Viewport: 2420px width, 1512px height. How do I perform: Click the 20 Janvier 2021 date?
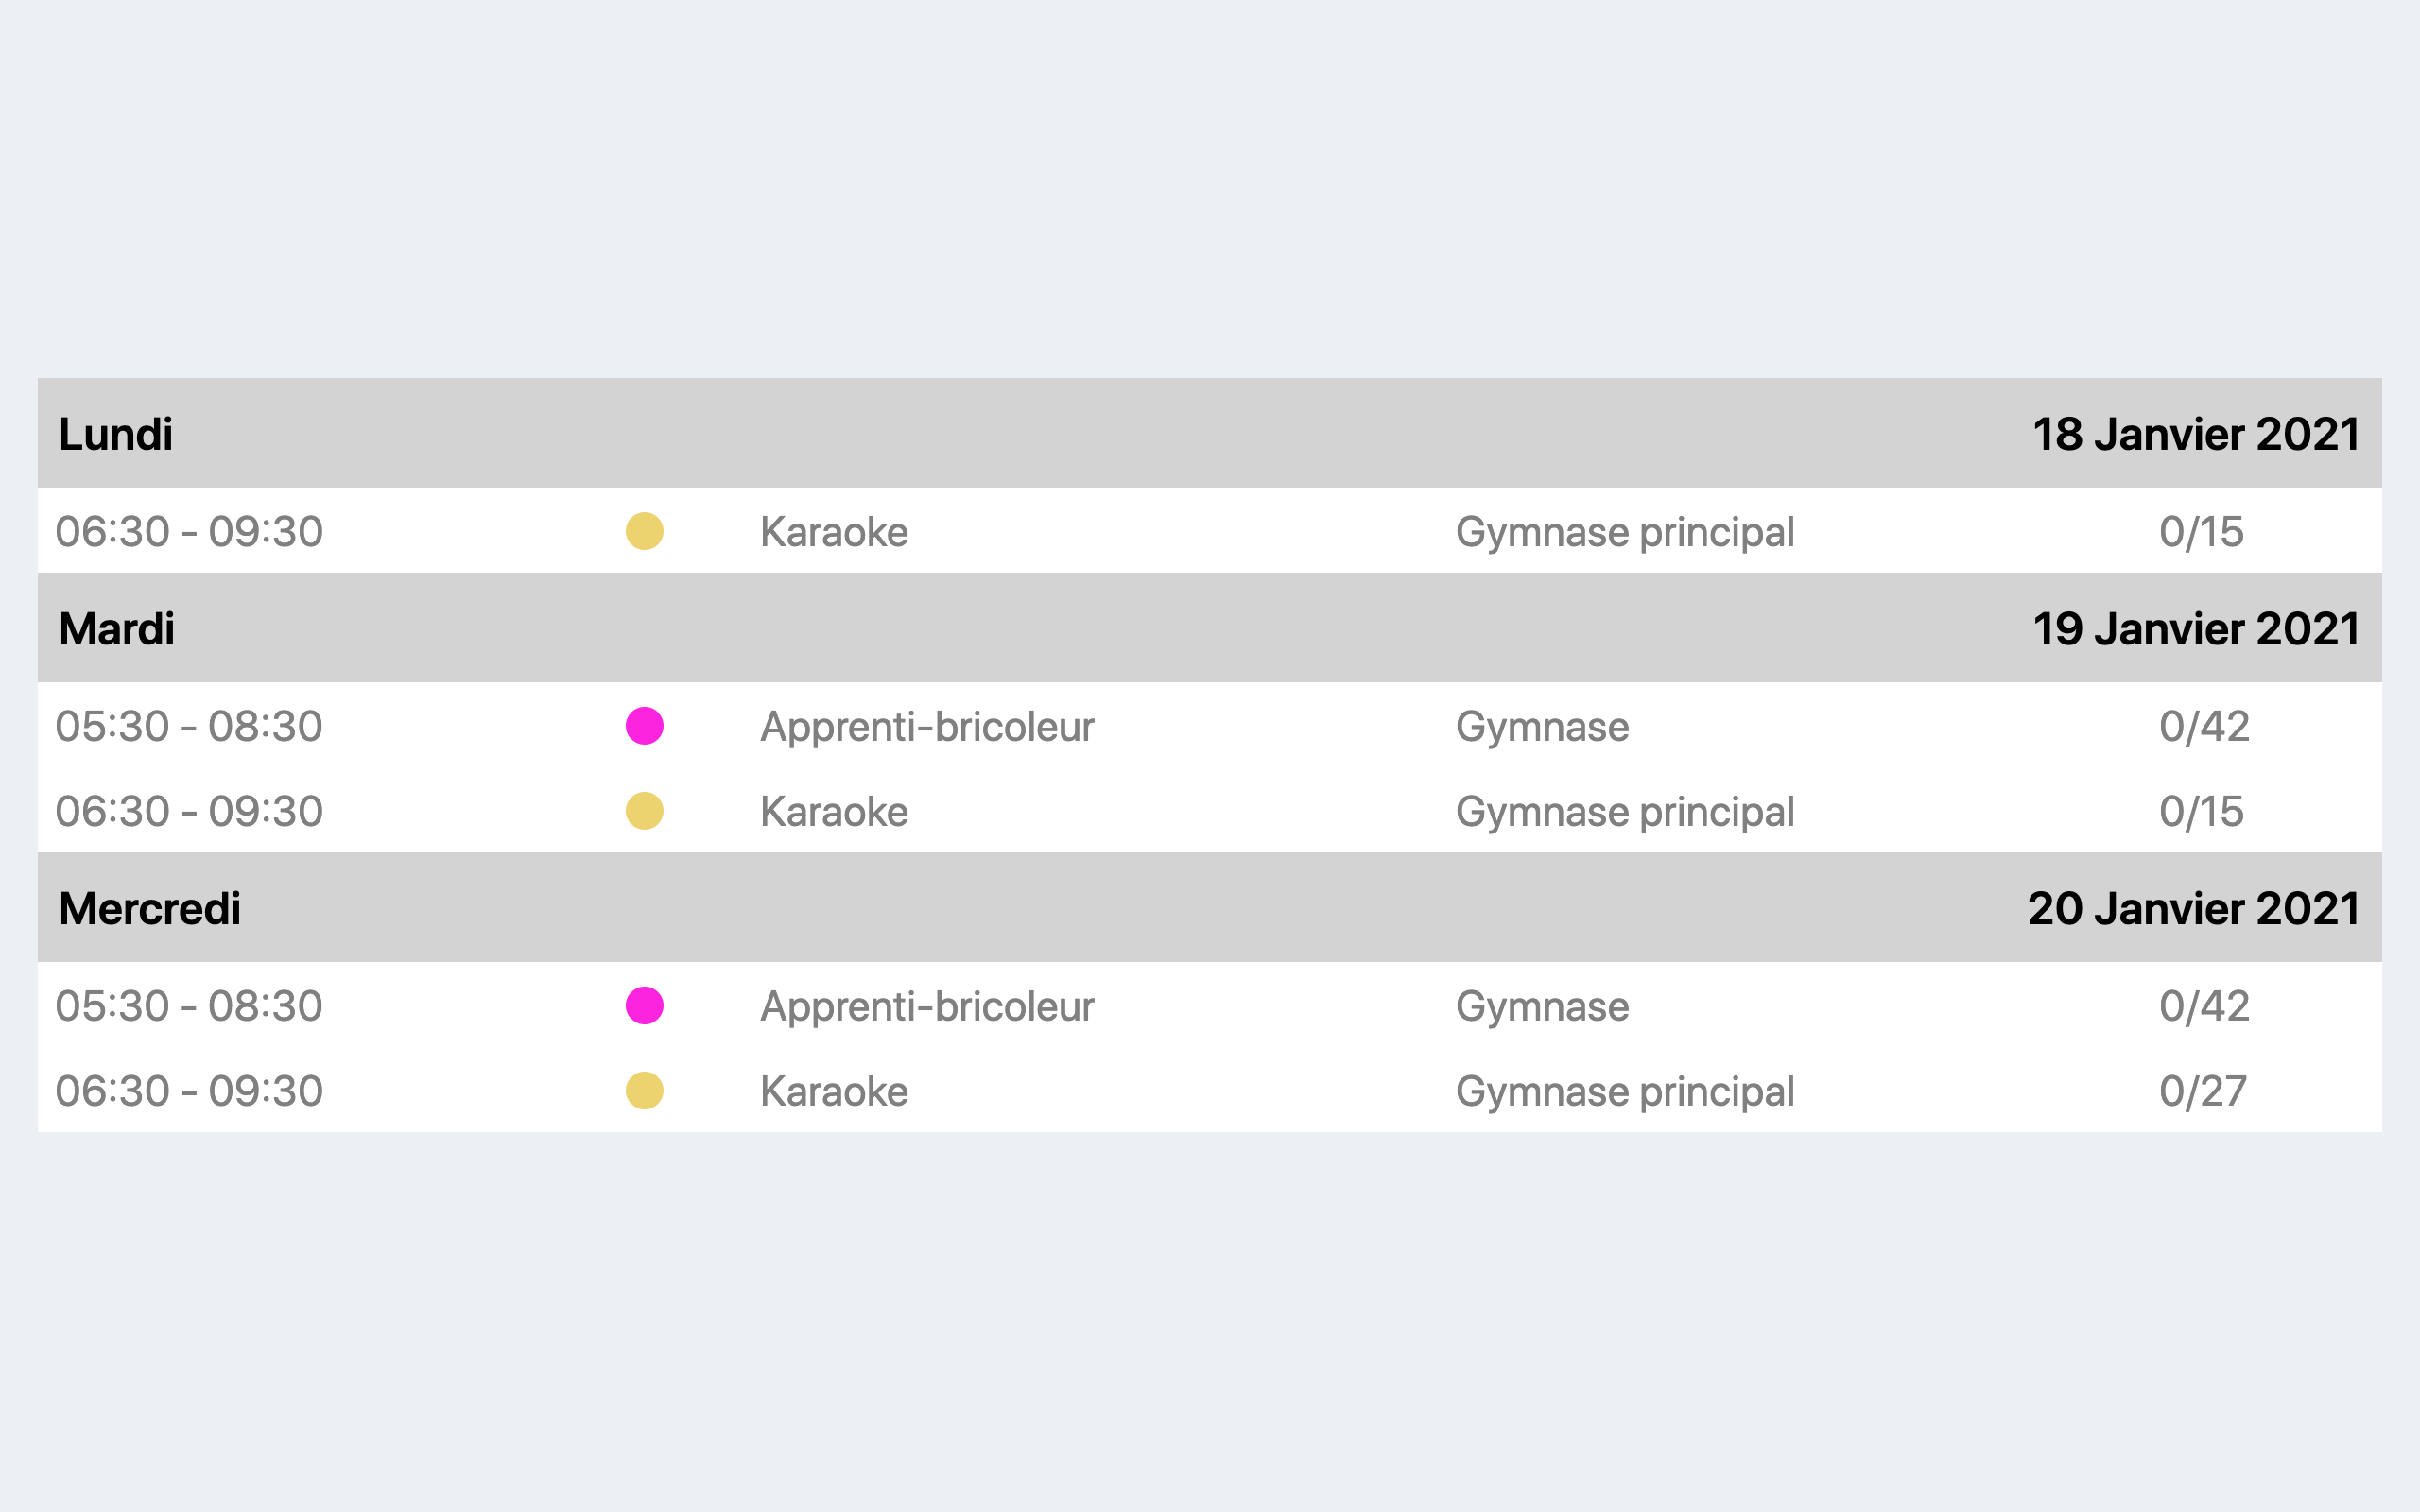click(x=2194, y=909)
